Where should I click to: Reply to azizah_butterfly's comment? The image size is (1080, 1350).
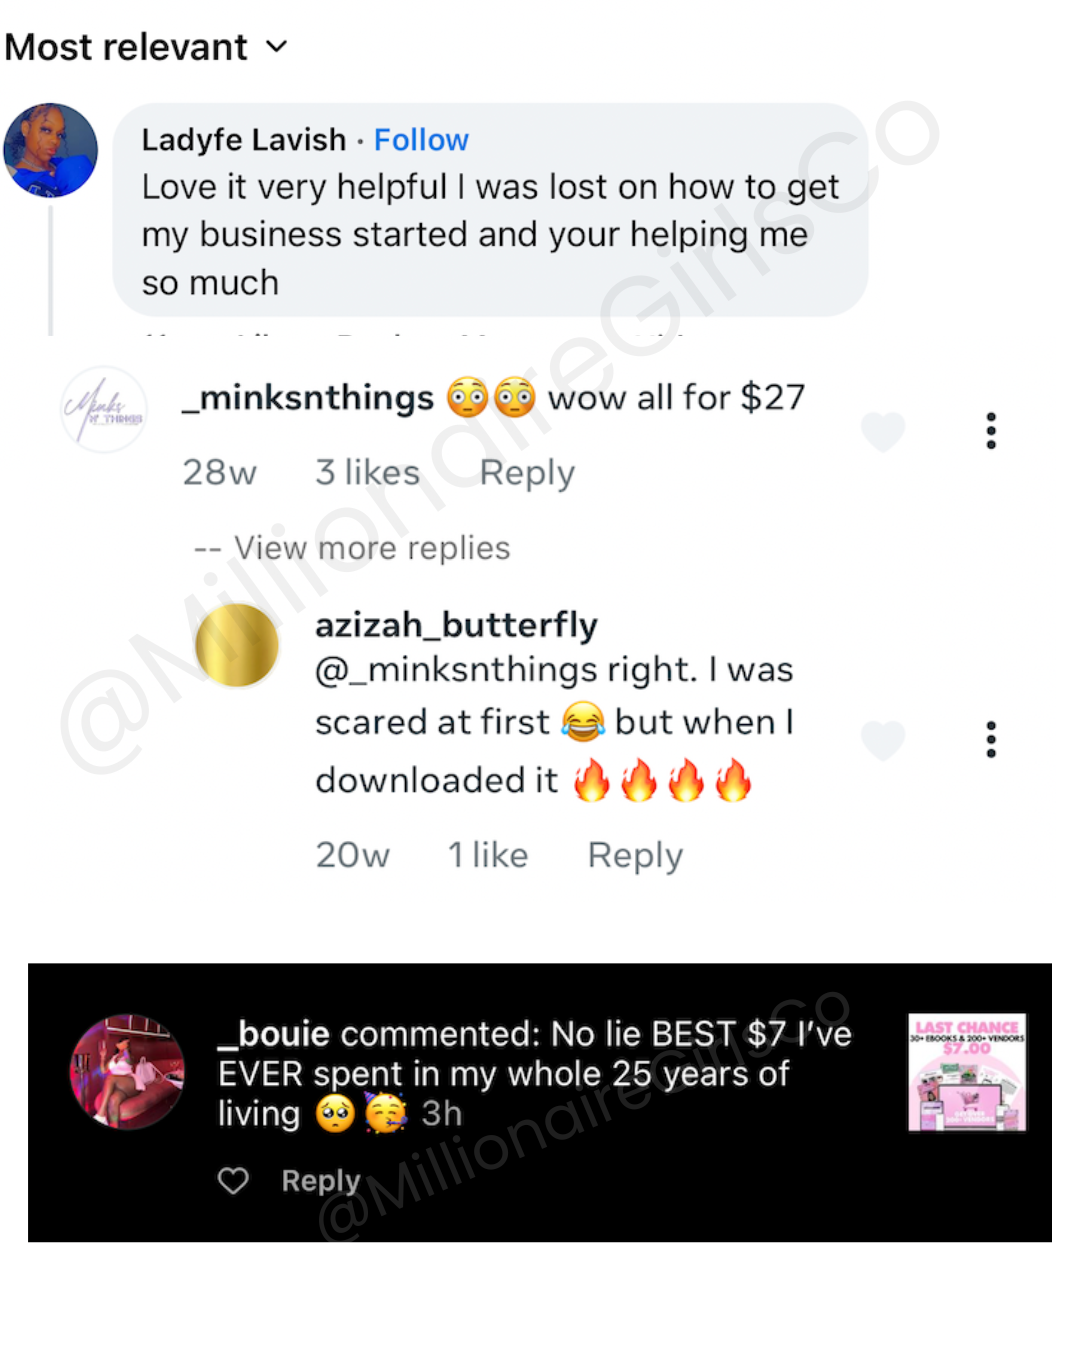[635, 856]
